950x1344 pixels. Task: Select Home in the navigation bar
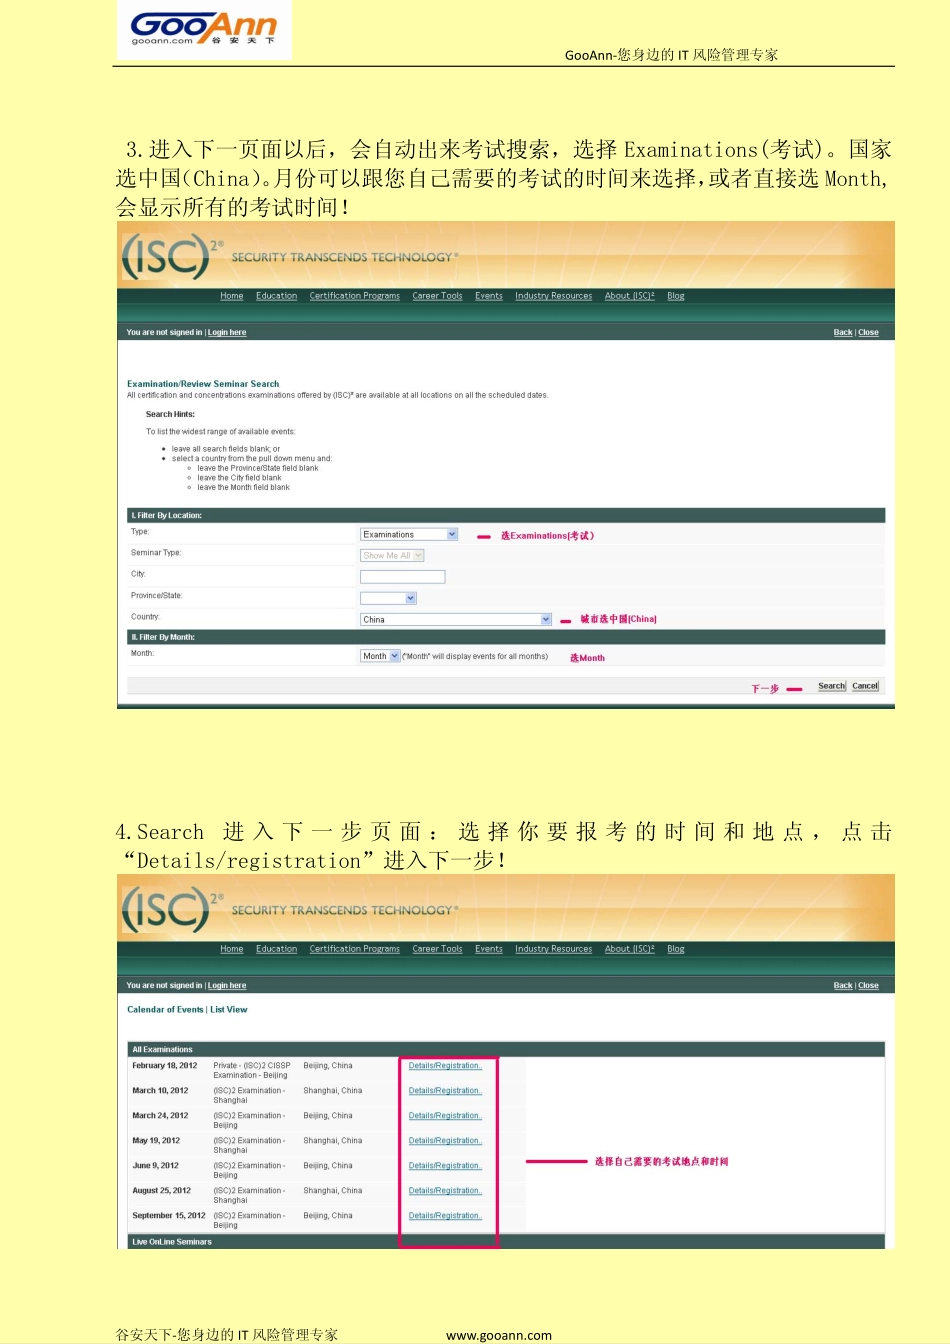pyautogui.click(x=231, y=296)
